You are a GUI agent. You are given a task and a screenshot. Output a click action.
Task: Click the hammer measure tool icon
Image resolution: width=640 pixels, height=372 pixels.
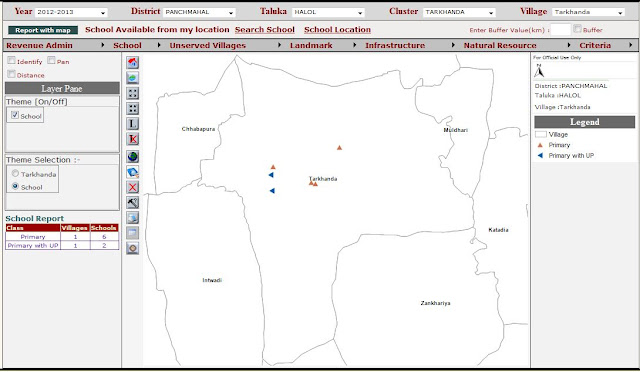133,202
